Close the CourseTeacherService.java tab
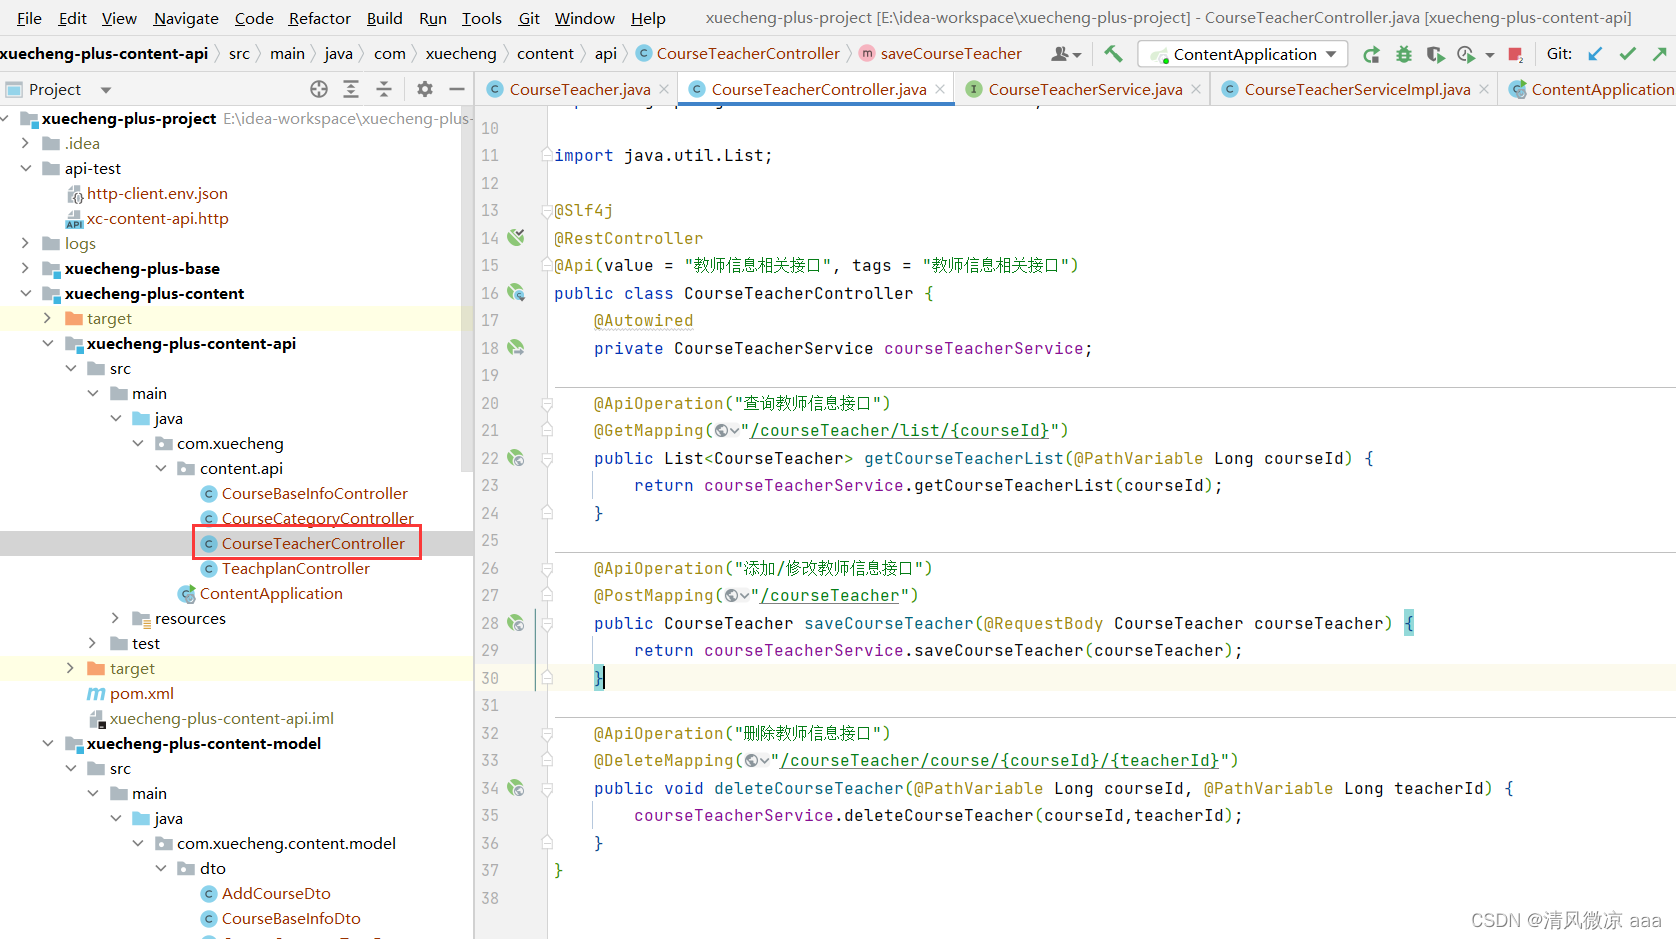 pos(1196,89)
